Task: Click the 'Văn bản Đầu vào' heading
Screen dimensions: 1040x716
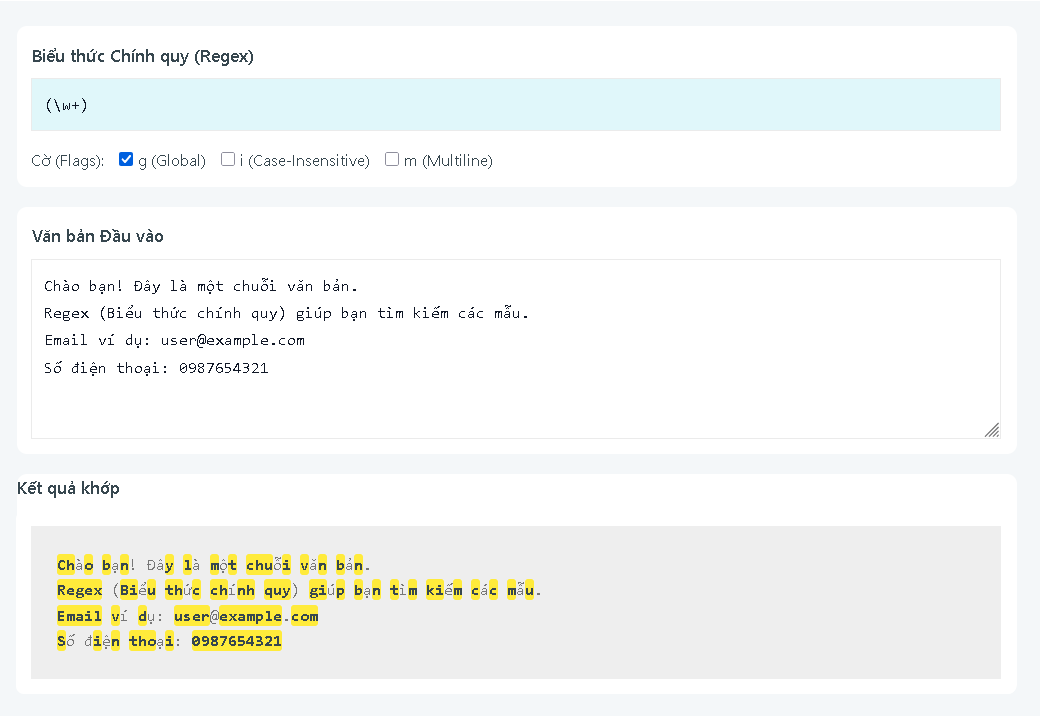Action: (x=98, y=236)
